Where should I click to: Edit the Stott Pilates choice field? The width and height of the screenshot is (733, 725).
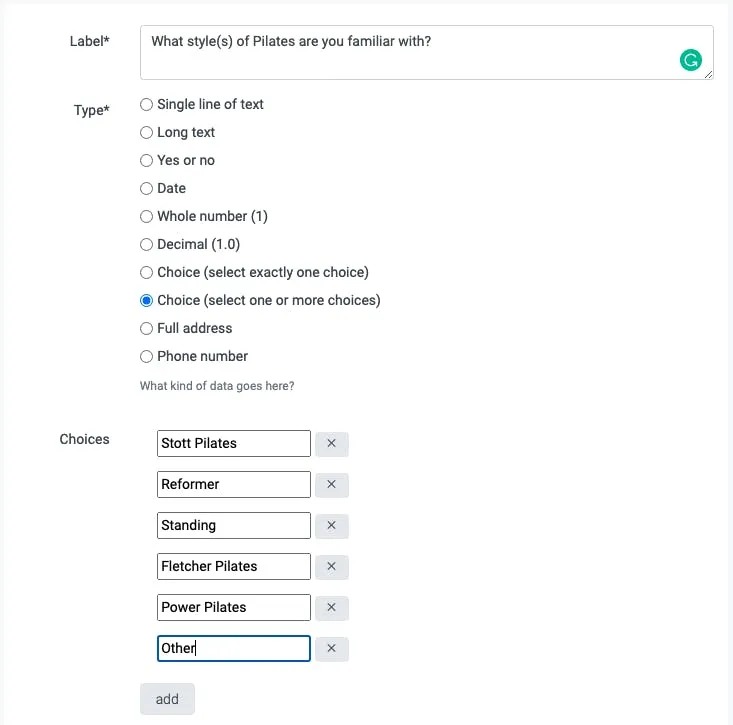click(234, 444)
